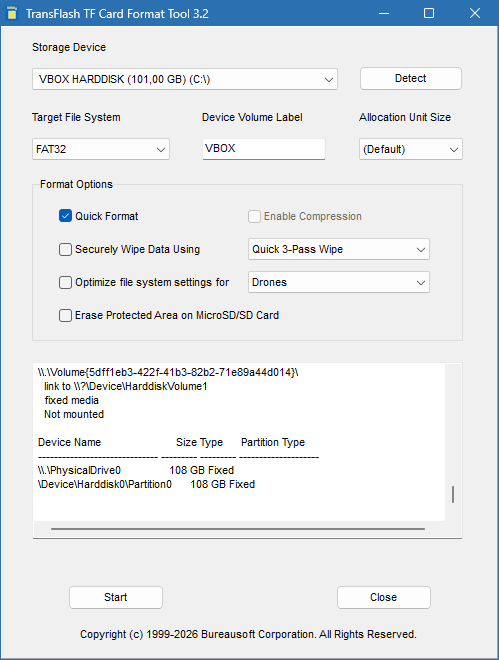Click the \\.\PhysicalDrive0 row in log
The width and height of the screenshot is (499, 660).
click(135, 470)
